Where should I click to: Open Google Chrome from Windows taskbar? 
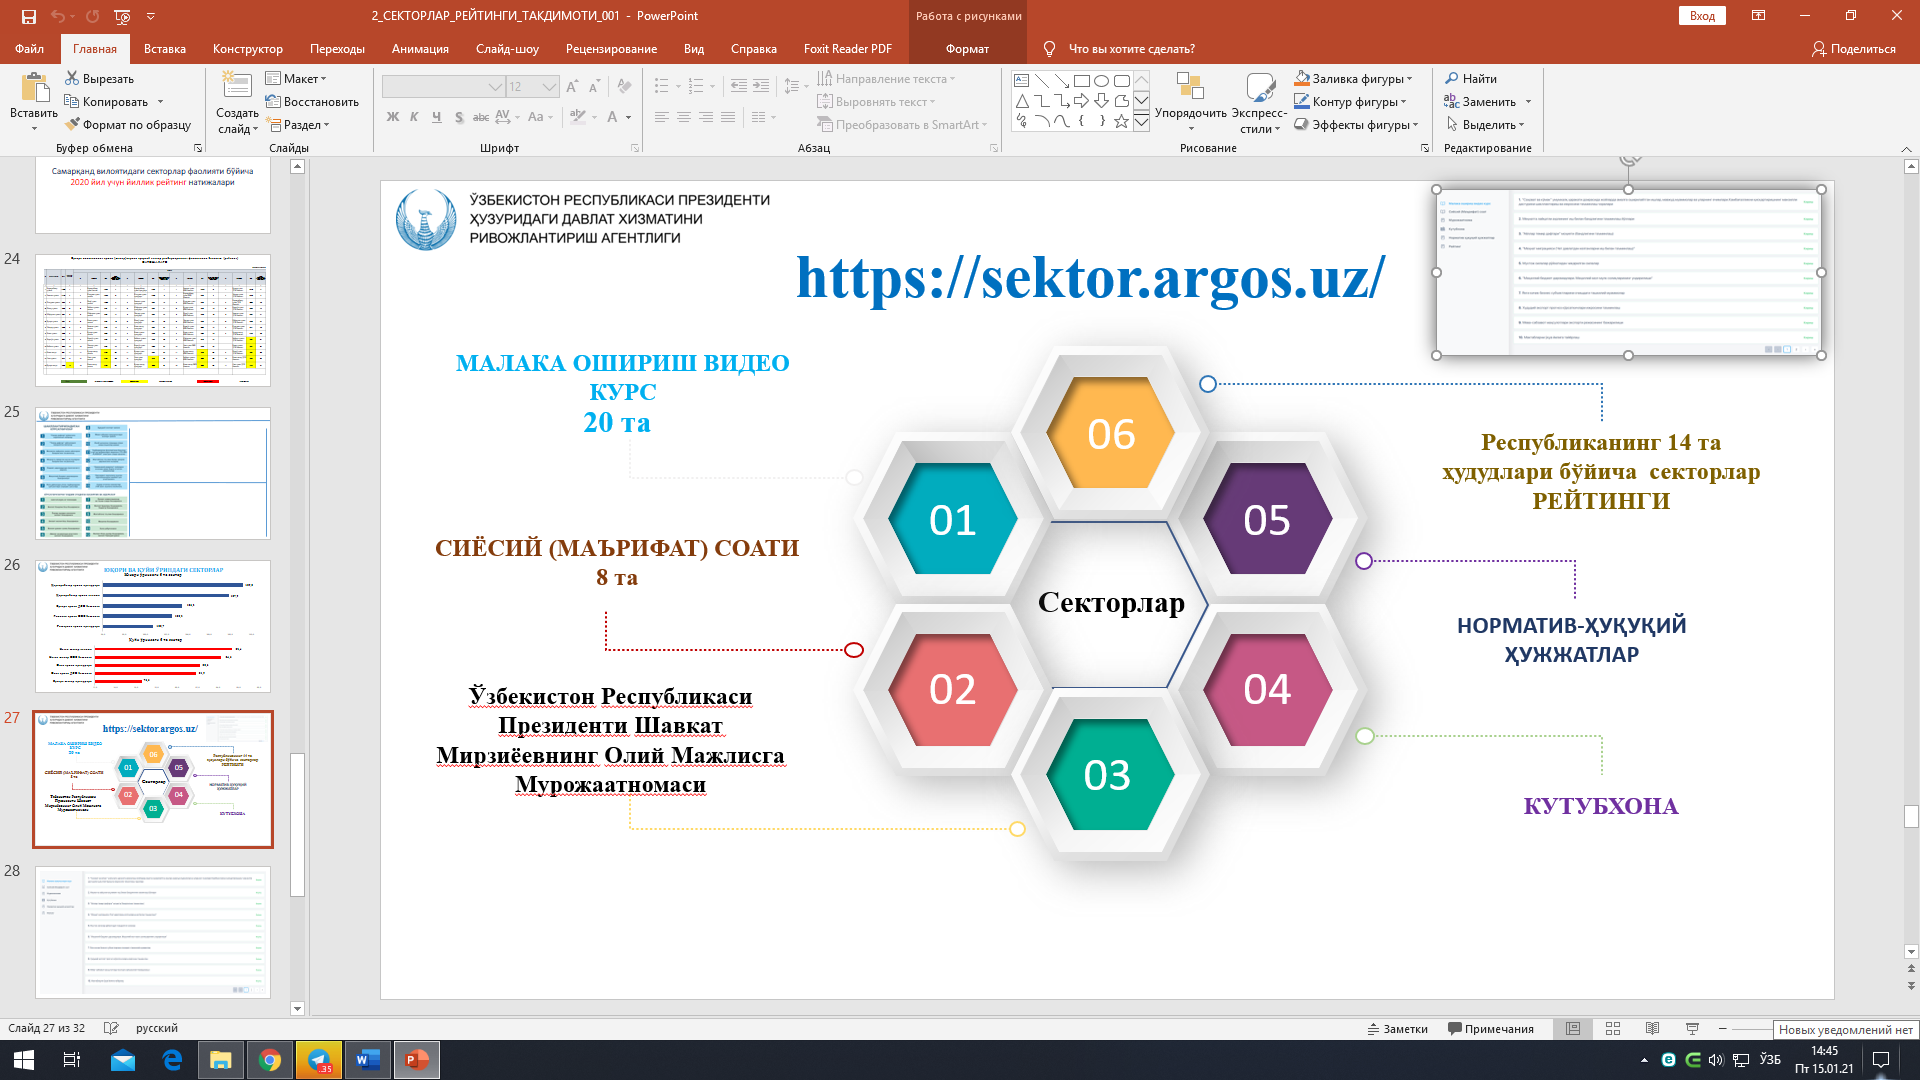[270, 1060]
